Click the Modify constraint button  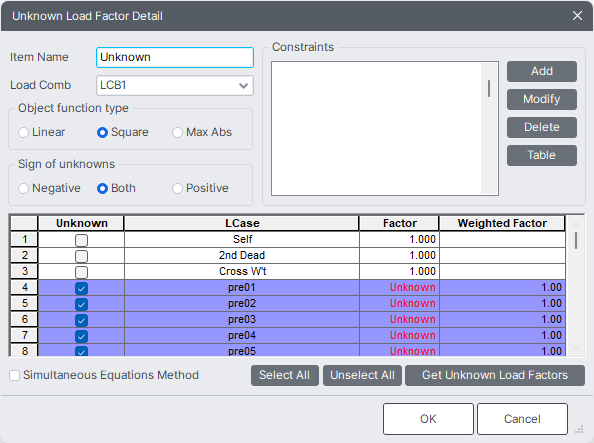(542, 99)
